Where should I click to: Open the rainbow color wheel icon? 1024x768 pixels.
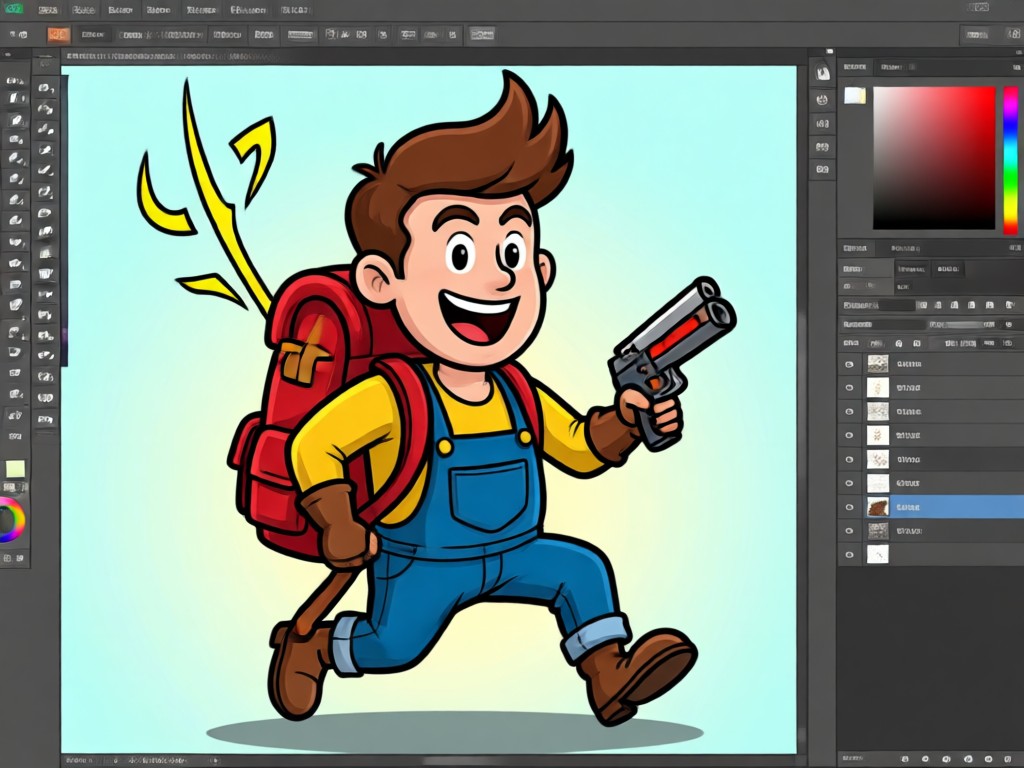12,520
